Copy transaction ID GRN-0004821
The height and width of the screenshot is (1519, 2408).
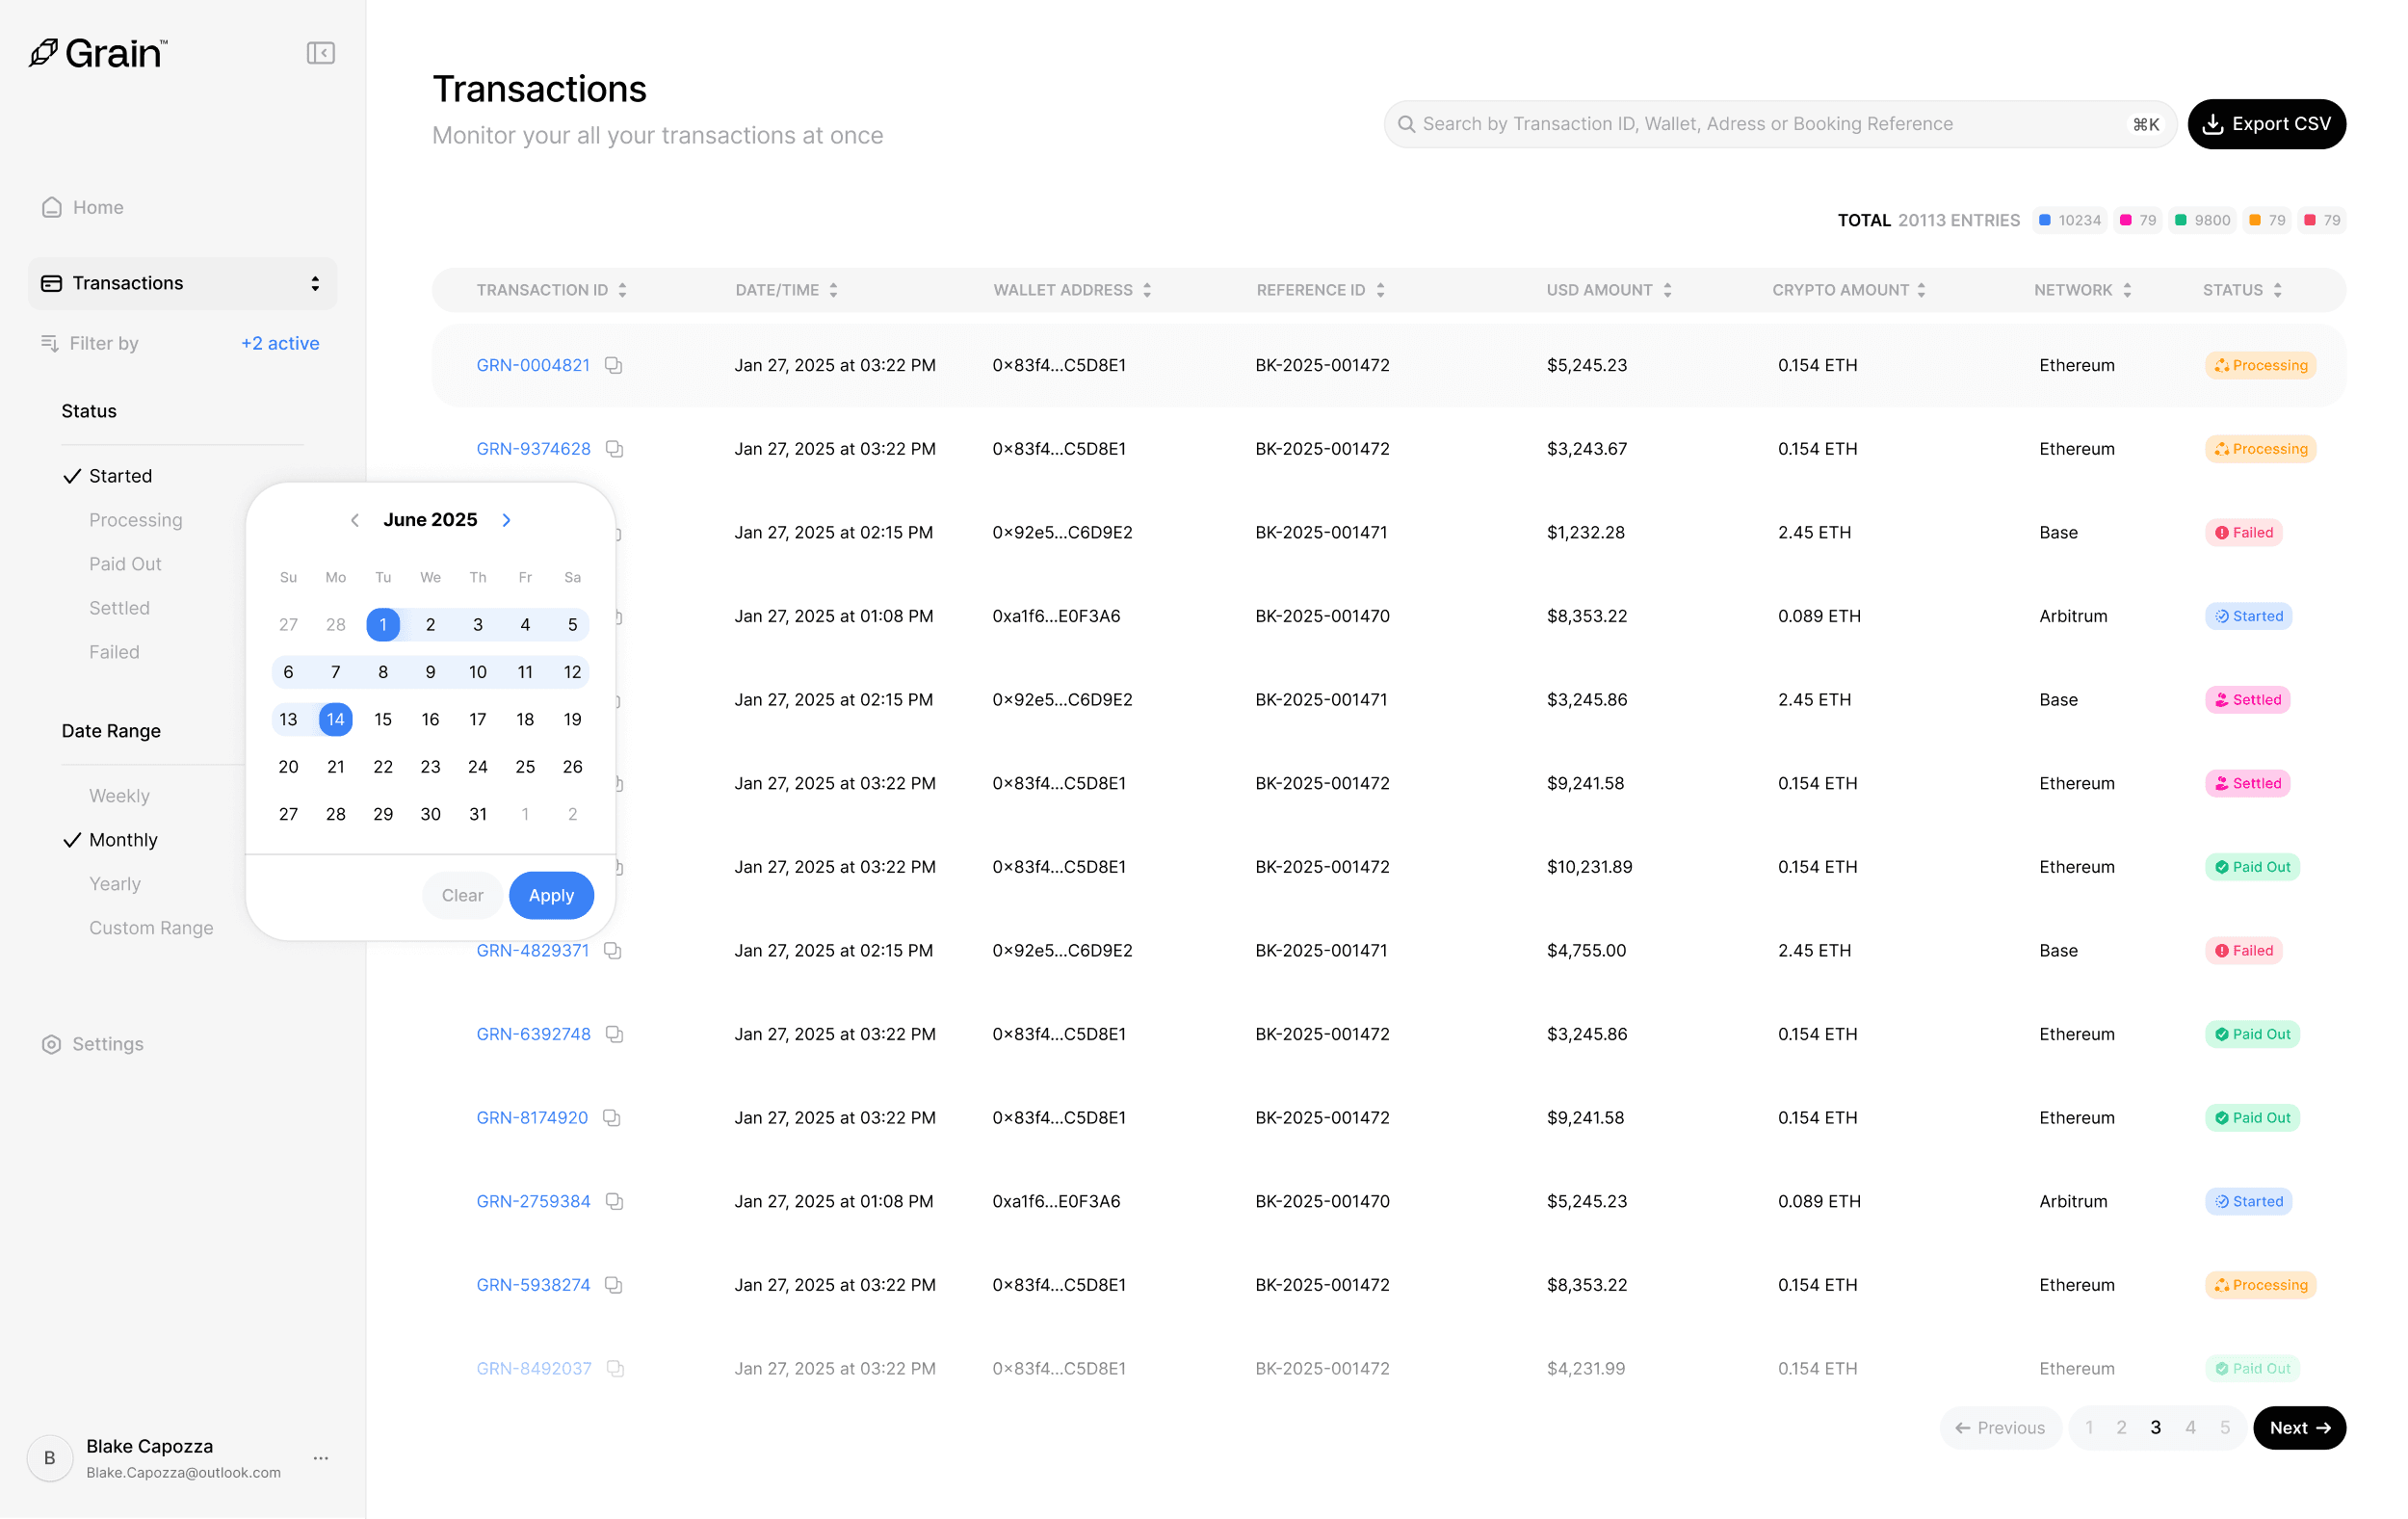614,366
